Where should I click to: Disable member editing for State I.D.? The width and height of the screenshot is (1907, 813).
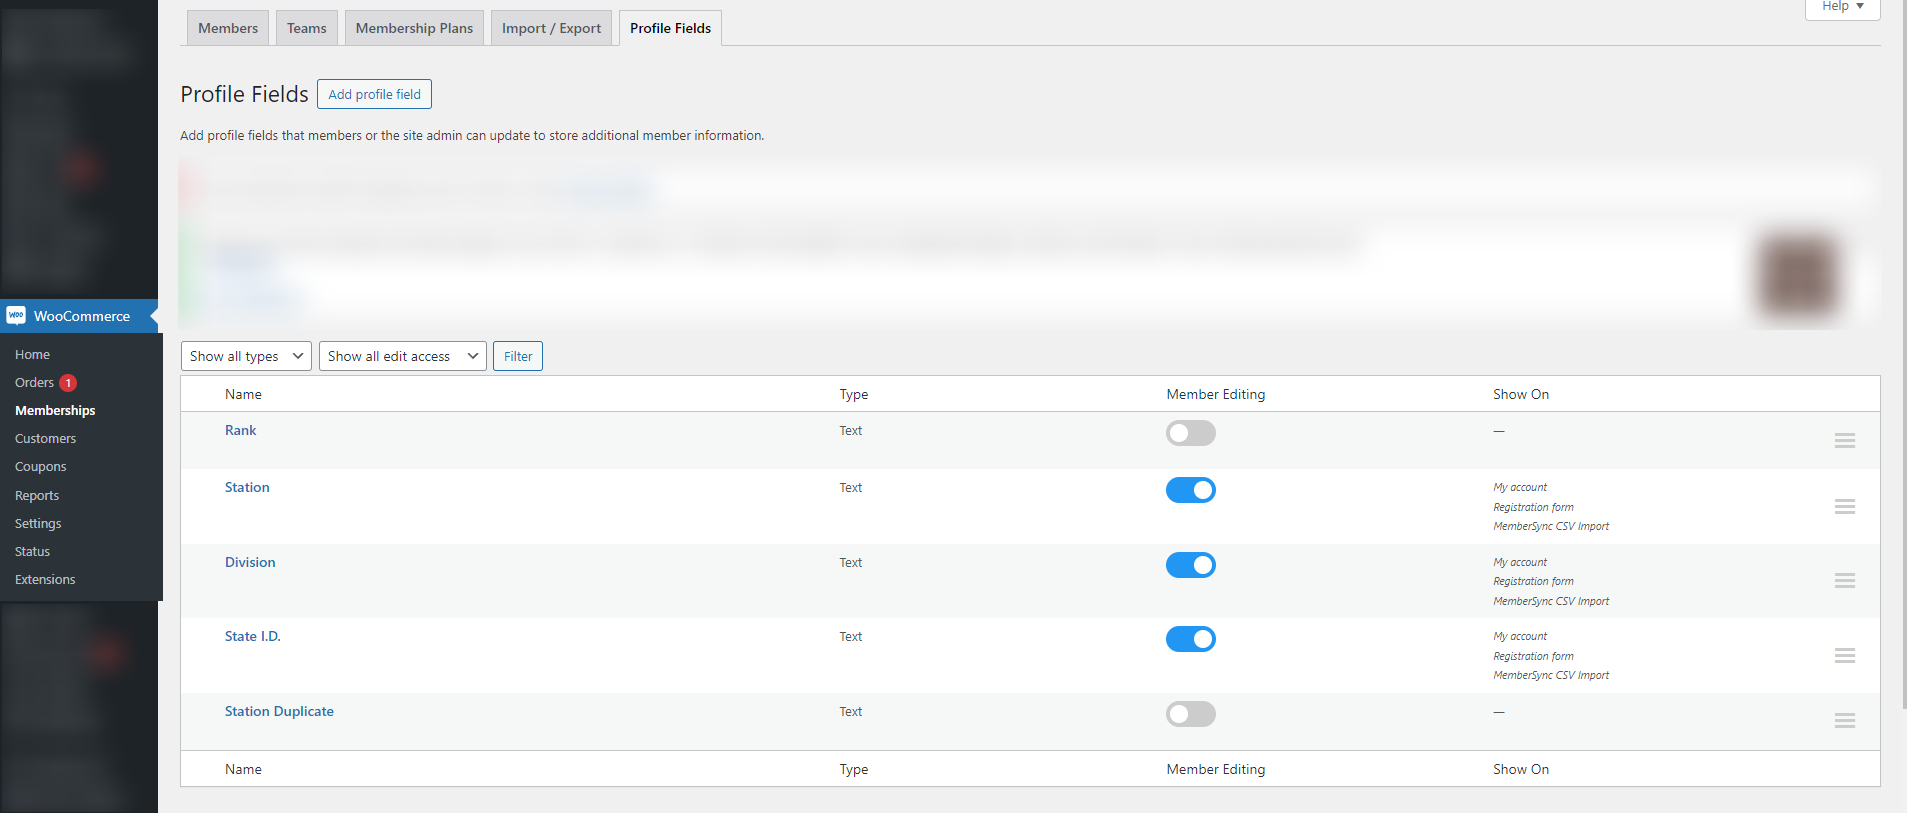tap(1190, 639)
